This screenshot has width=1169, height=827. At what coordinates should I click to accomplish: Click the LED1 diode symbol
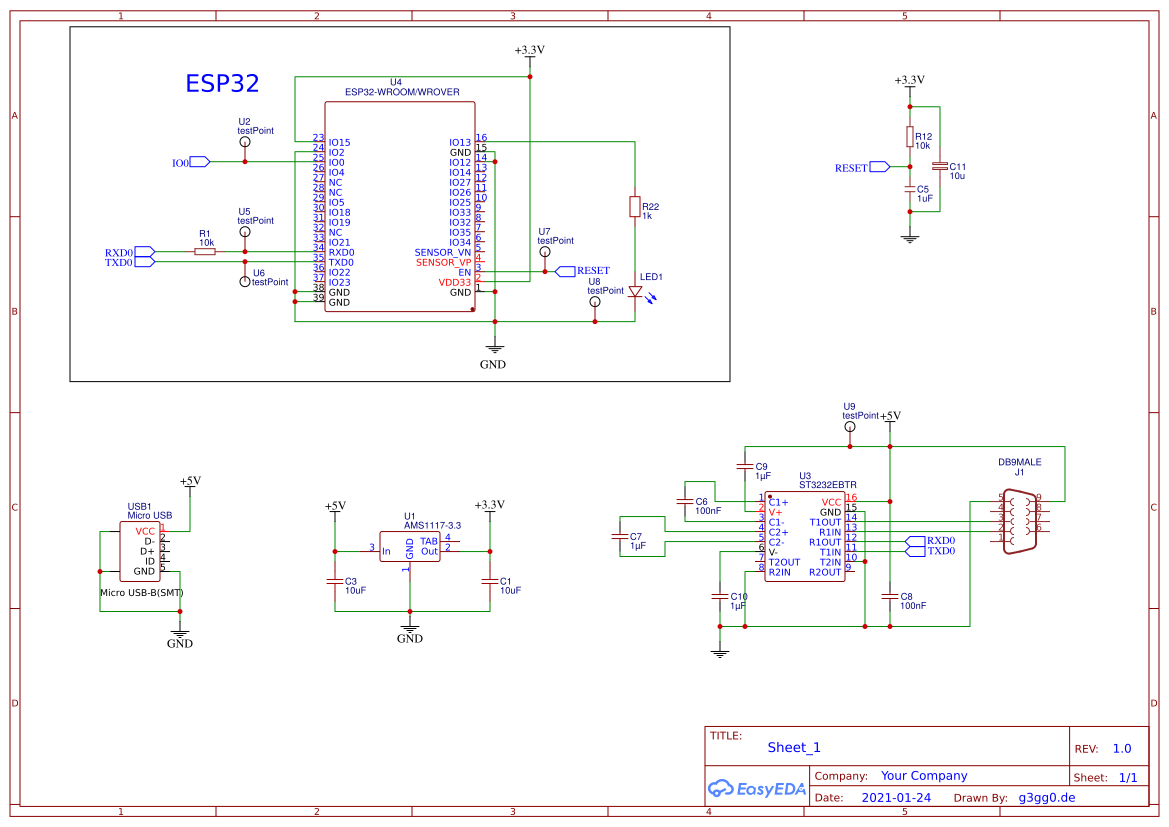[637, 291]
